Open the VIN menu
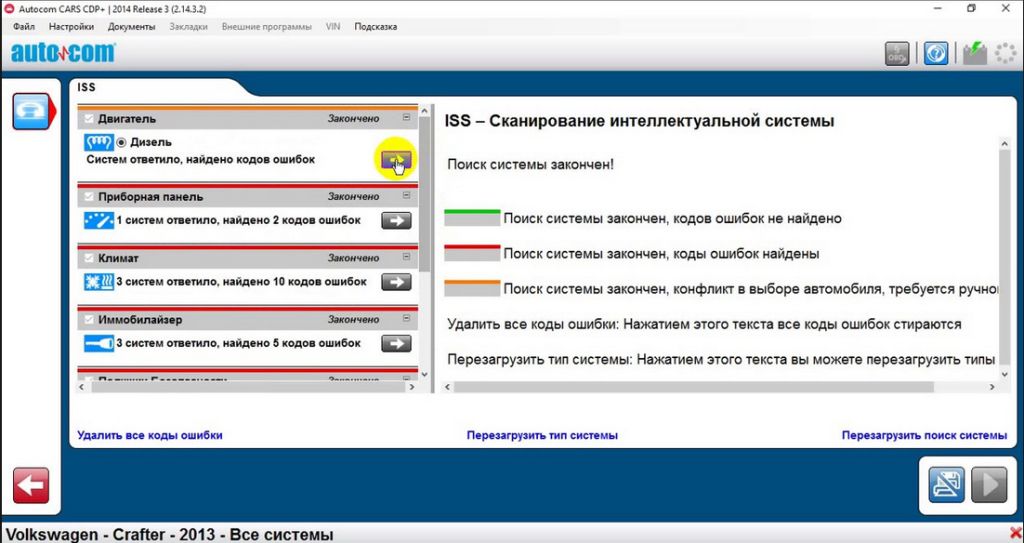The height and width of the screenshot is (543, 1024). pos(333,27)
